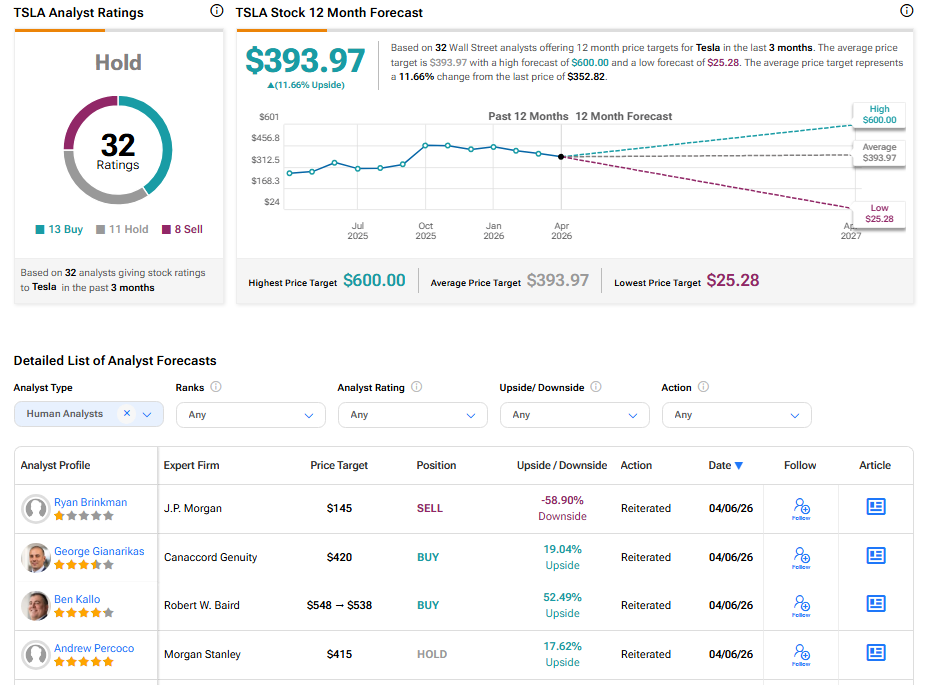927x685 pixels.
Task: Remove the Human Analysts filter chip
Action: pos(127,414)
